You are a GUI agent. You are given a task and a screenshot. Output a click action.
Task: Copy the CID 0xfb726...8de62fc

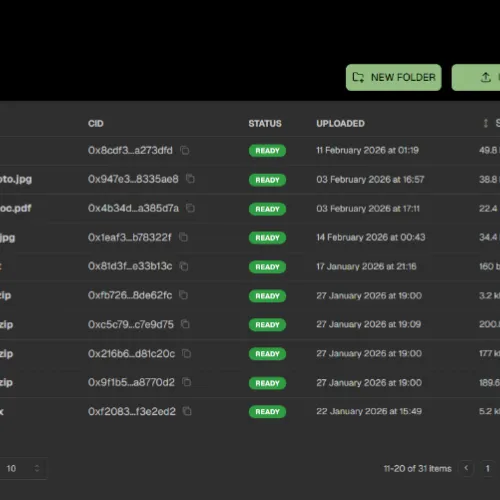pos(183,295)
